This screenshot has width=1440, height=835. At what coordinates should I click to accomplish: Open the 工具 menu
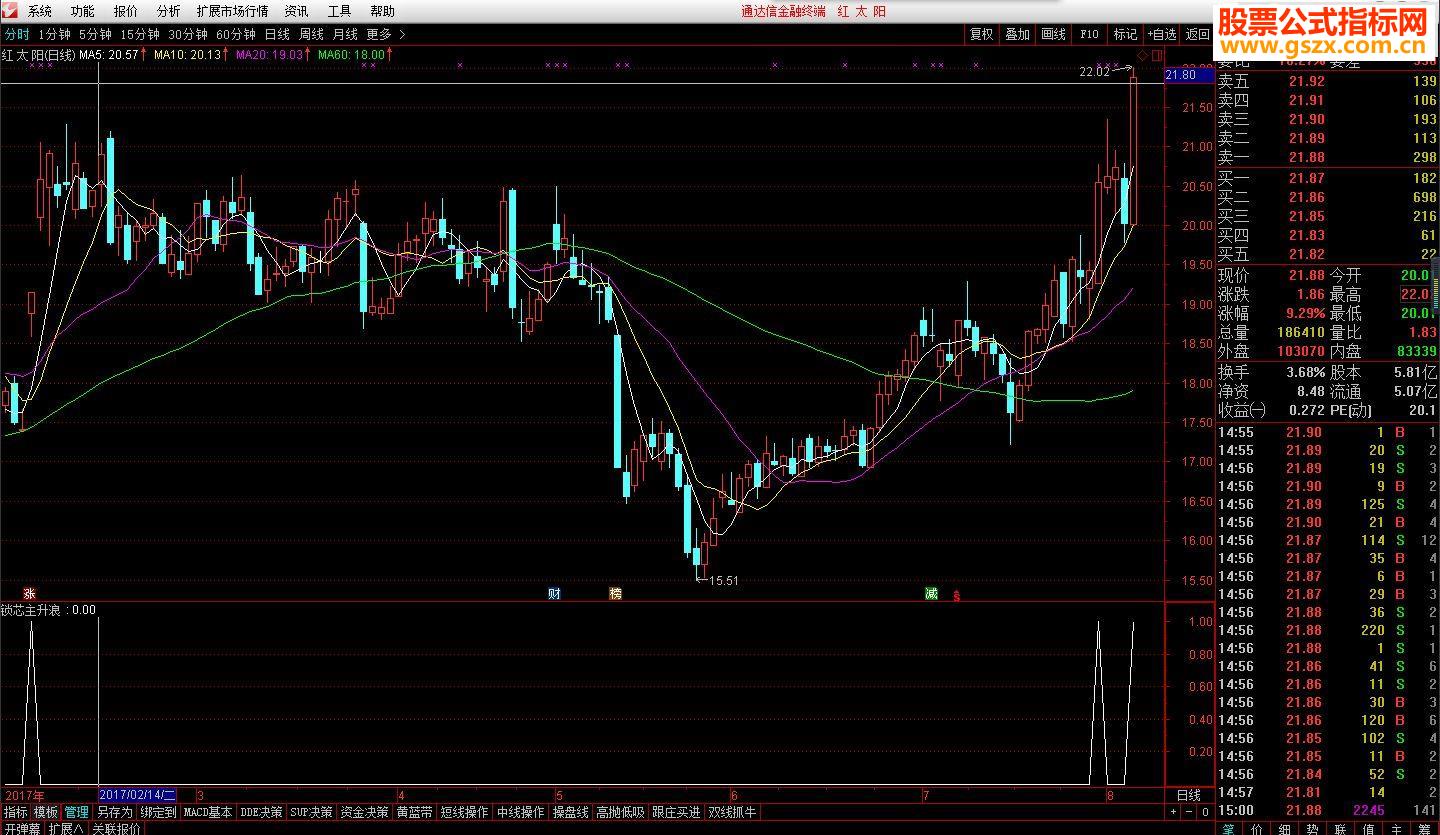click(340, 12)
